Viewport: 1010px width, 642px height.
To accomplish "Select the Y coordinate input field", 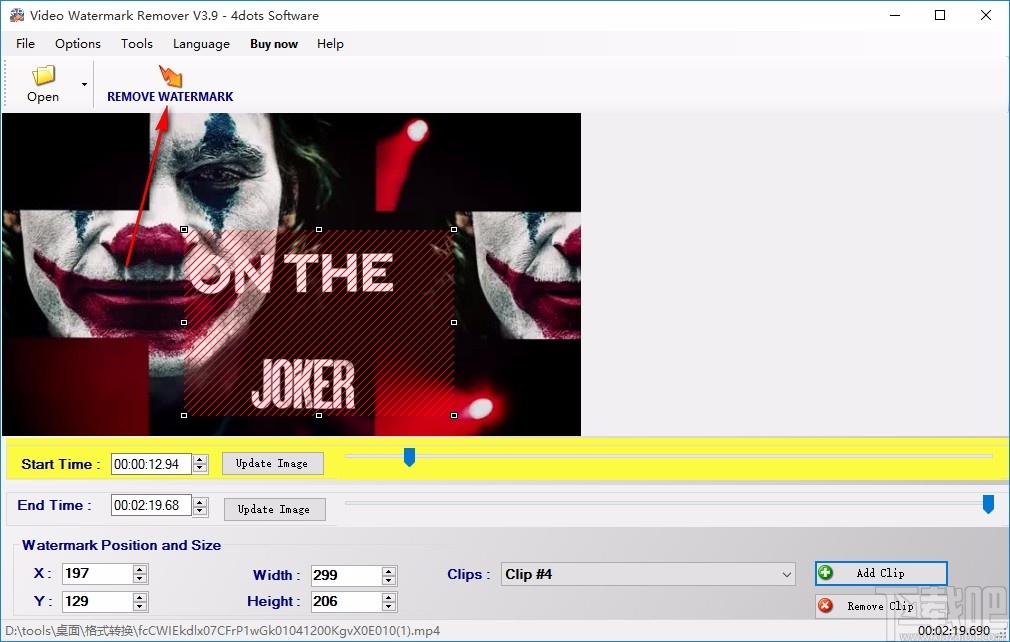I will click(96, 601).
